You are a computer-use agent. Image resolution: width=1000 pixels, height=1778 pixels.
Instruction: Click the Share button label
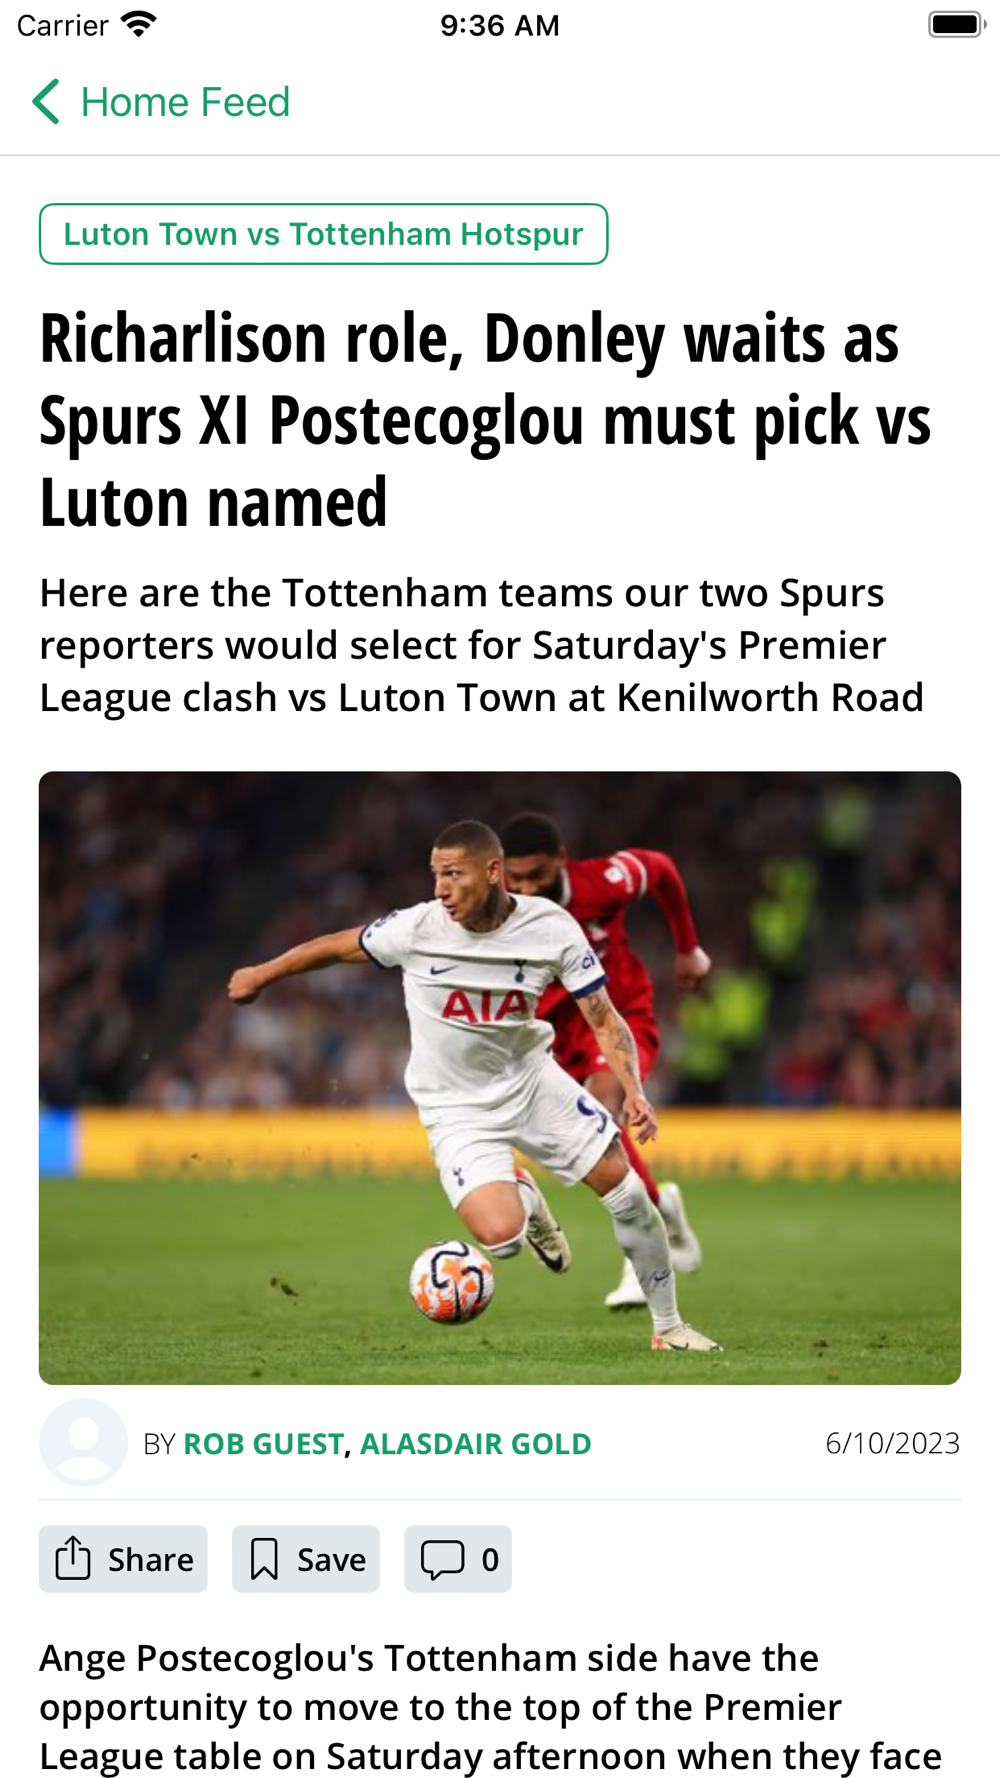151,1559
